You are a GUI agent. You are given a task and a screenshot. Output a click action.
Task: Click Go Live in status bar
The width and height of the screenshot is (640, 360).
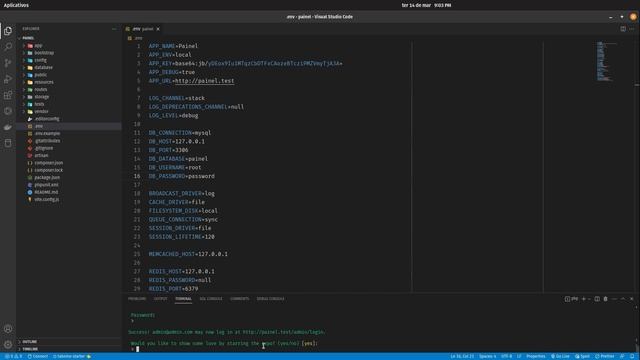(x=560, y=356)
